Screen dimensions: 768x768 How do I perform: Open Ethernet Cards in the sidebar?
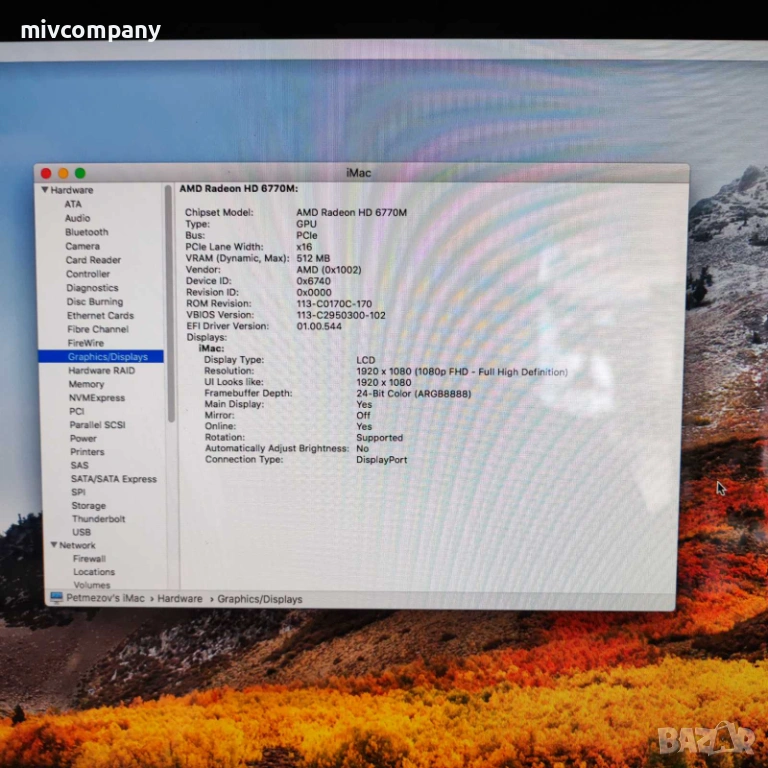(x=100, y=315)
